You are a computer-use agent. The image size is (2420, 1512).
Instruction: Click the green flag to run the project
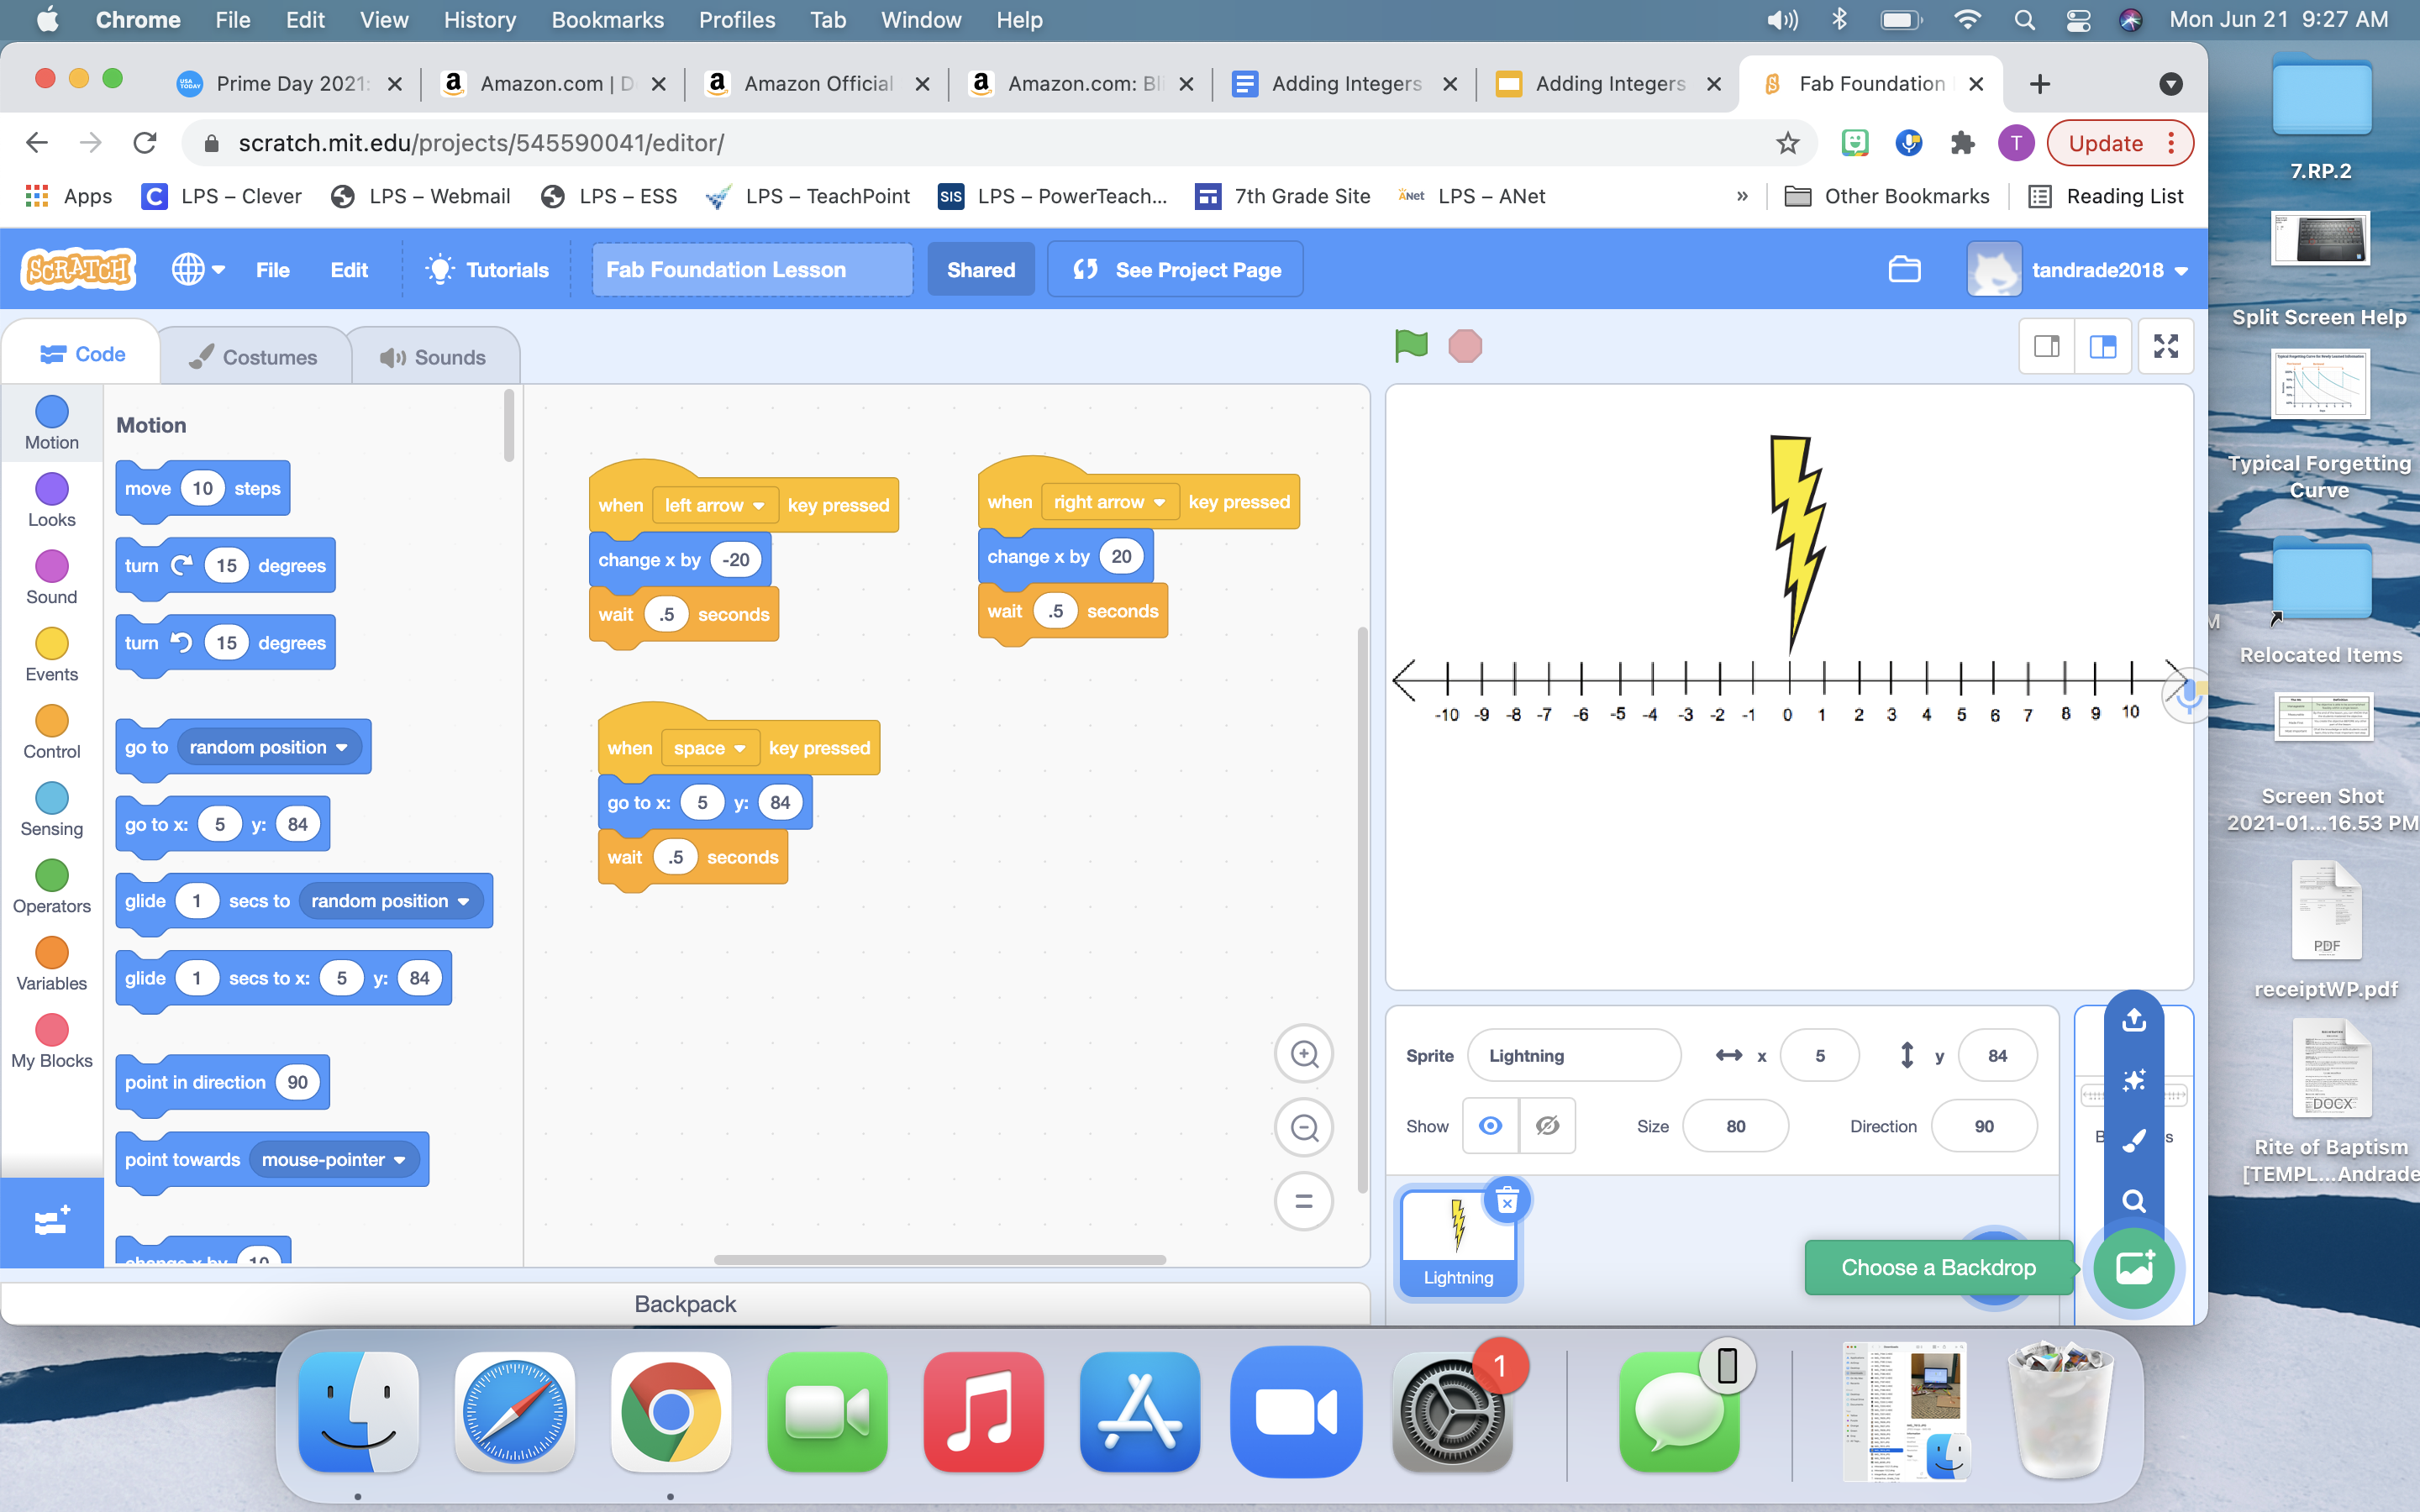(1411, 346)
